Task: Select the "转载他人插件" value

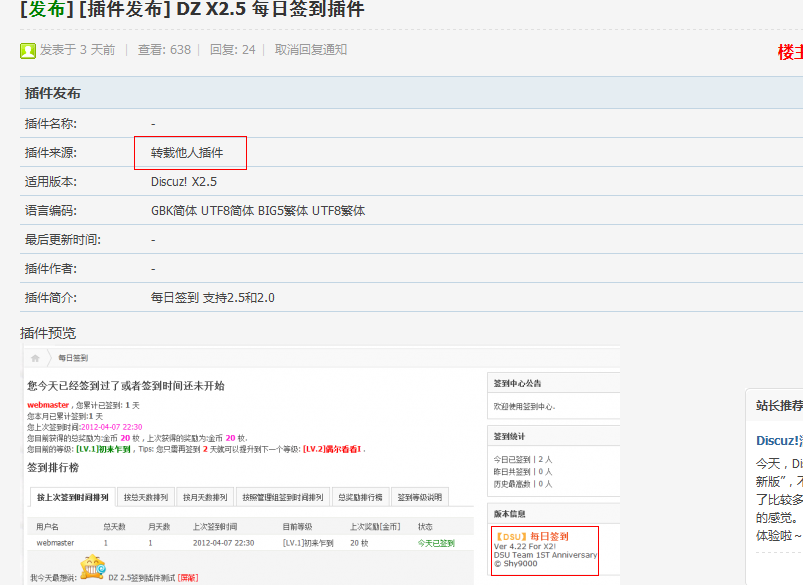Action: [x=187, y=153]
